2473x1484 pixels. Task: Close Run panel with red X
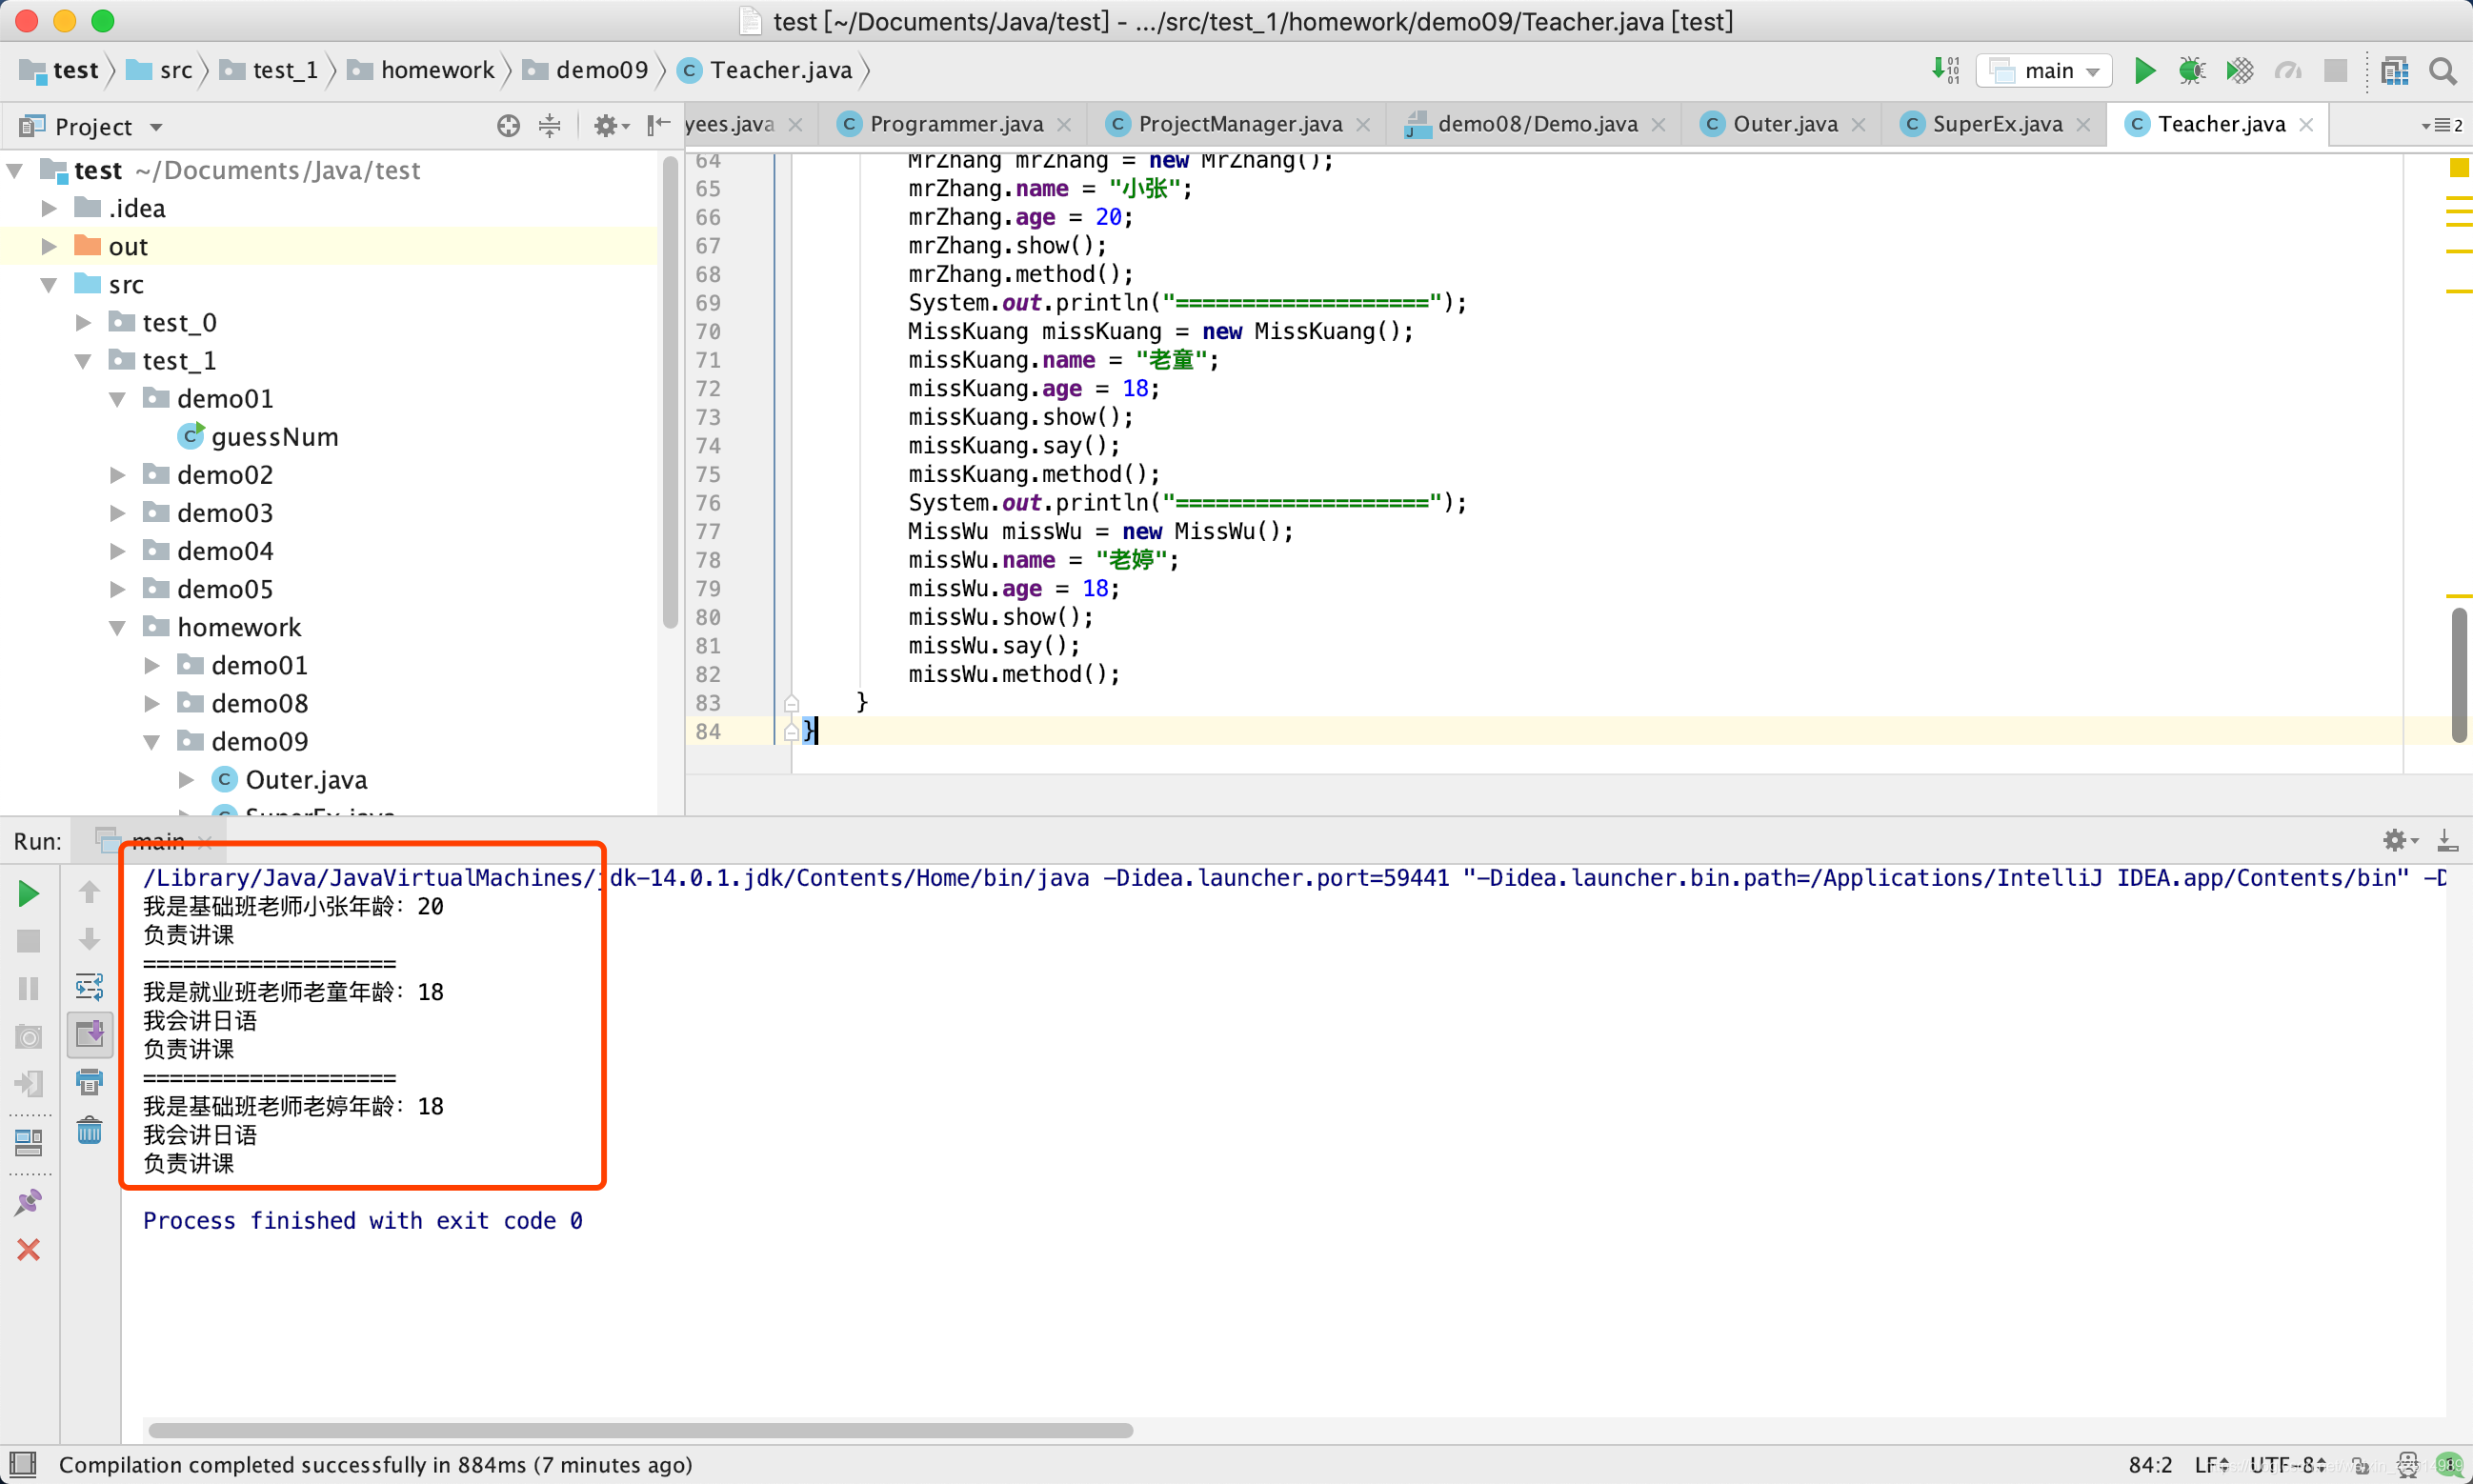pyautogui.click(x=29, y=1249)
